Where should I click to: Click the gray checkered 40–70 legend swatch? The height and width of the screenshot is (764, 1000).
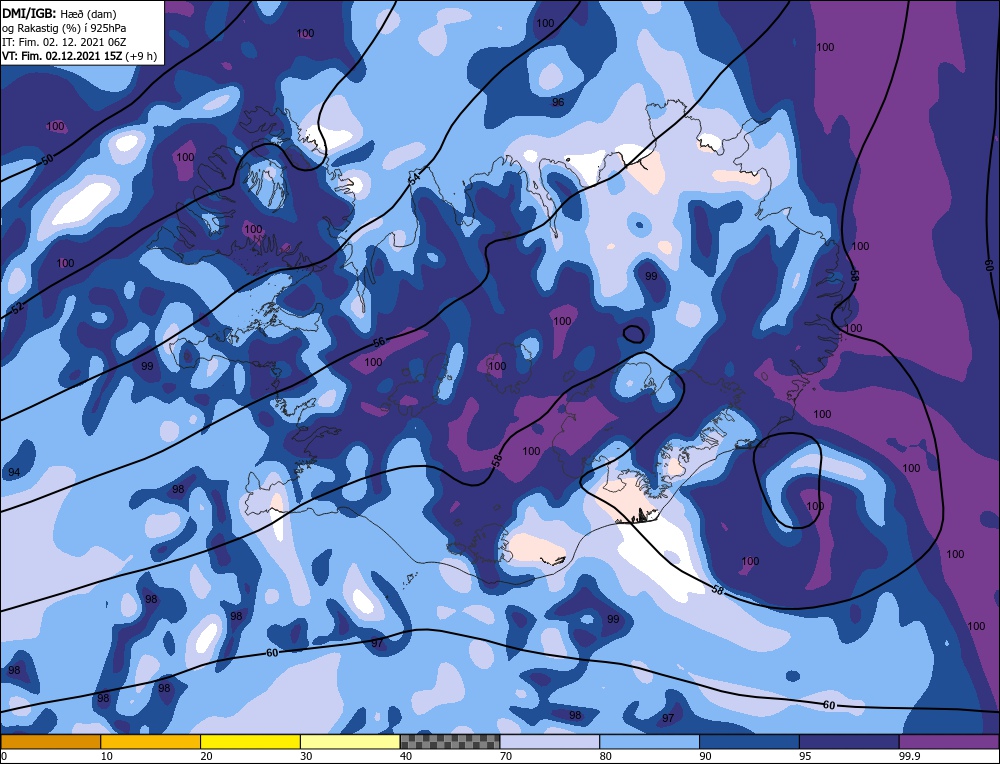[x=450, y=742]
